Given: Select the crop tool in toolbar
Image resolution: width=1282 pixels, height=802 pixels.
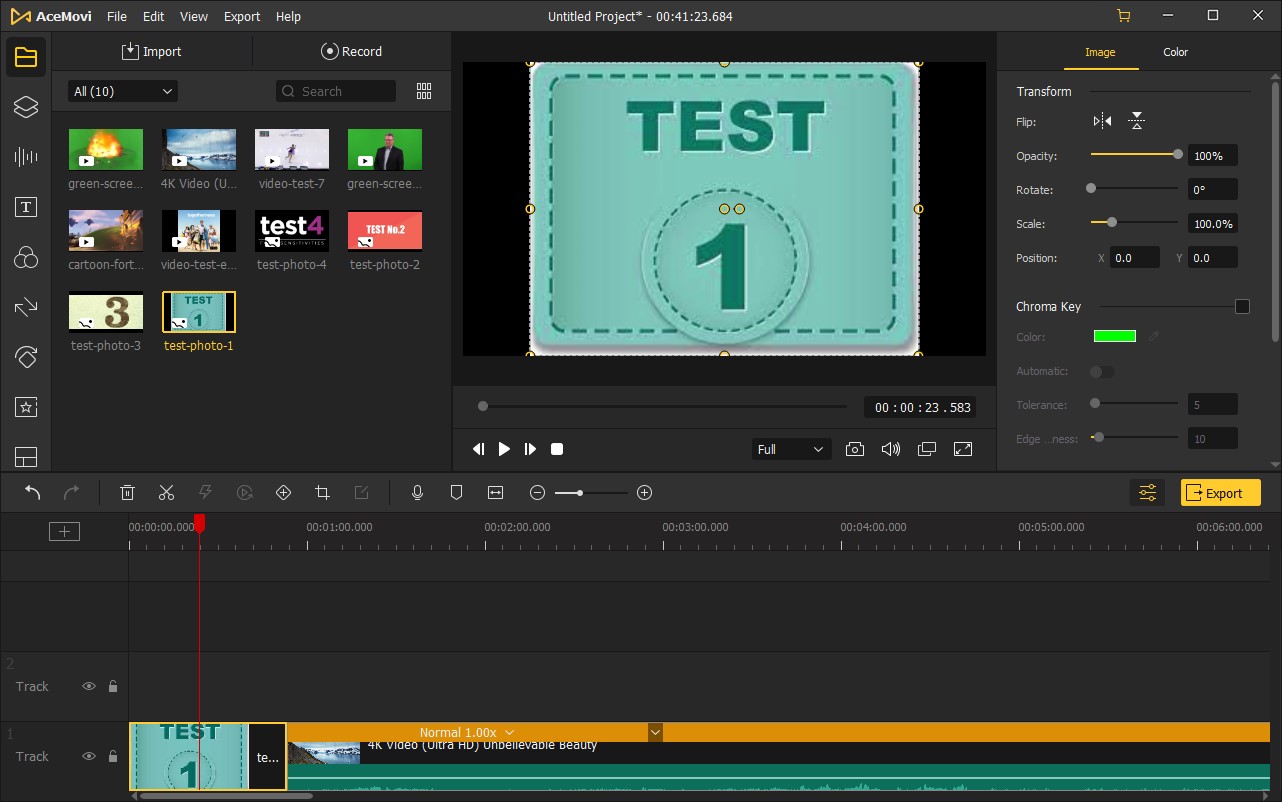Looking at the screenshot, I should [322, 492].
